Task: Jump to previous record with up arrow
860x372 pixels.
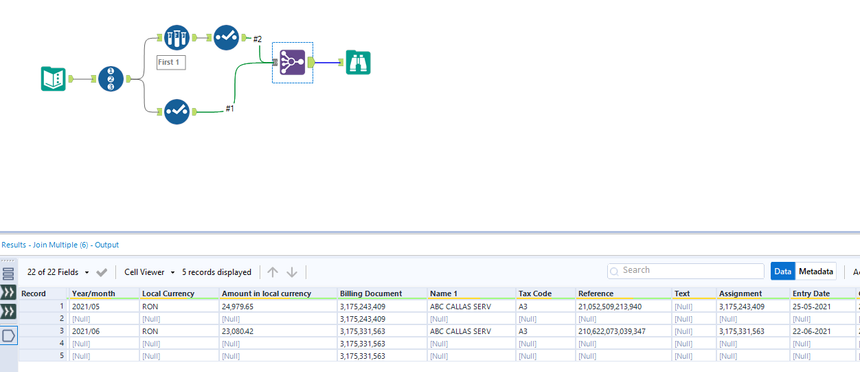Action: tap(273, 272)
